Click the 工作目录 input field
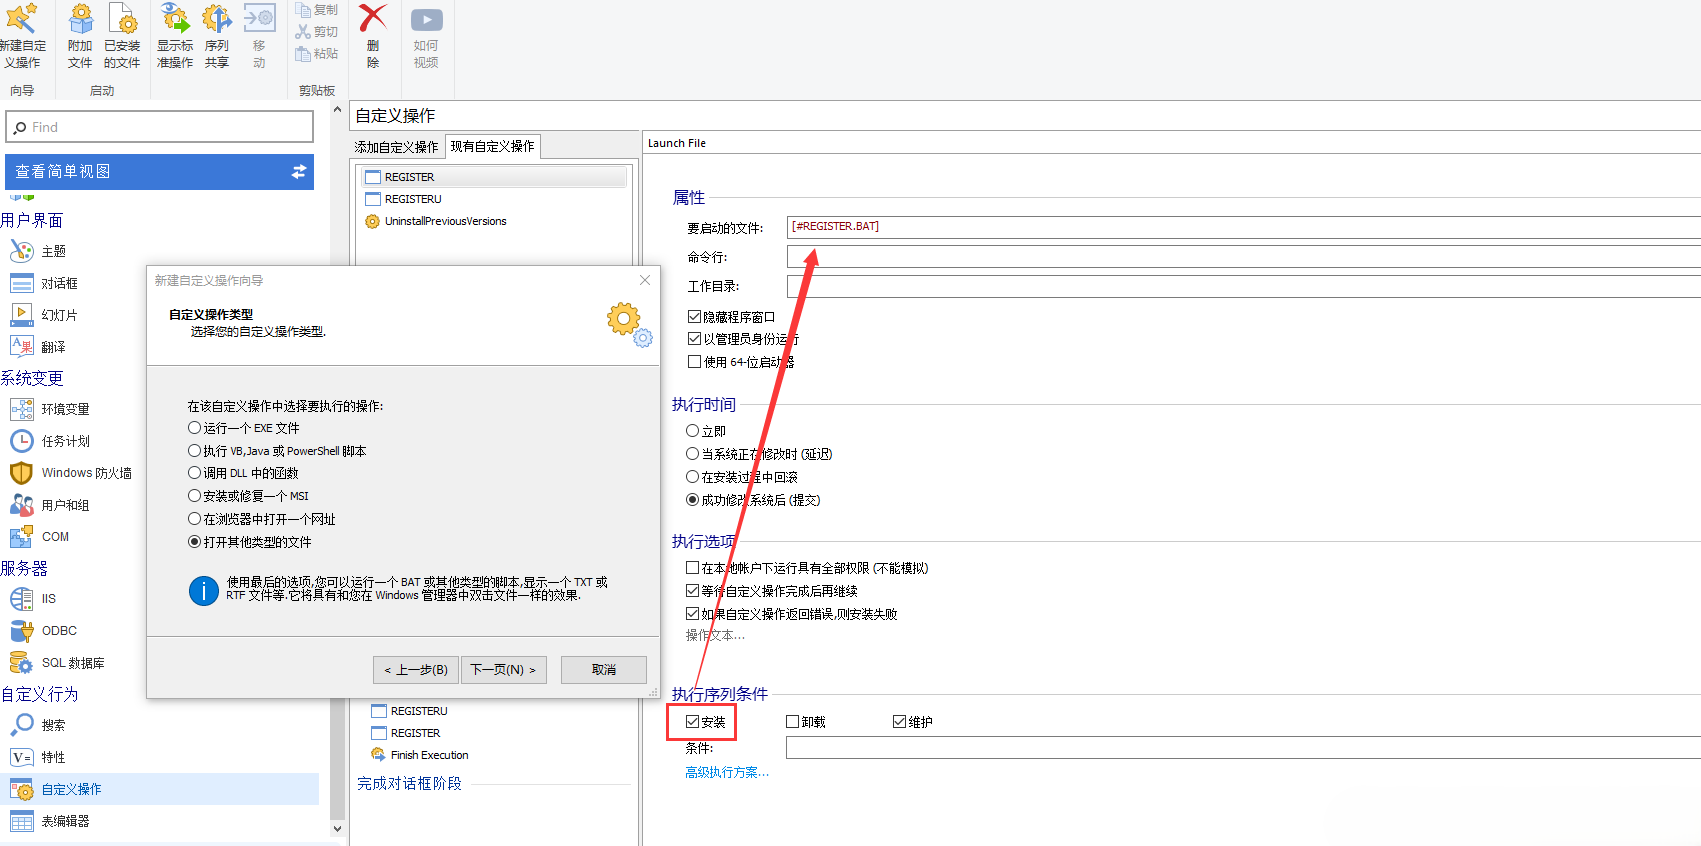Screen dimensions: 1701x846 [1243, 286]
